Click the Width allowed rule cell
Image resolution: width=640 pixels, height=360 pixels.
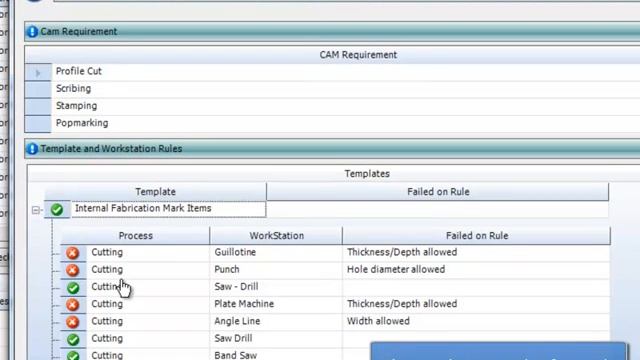coord(476,321)
